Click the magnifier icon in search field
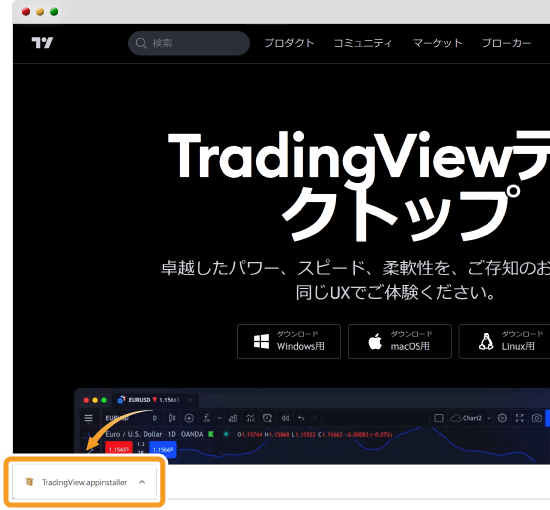 [x=141, y=43]
